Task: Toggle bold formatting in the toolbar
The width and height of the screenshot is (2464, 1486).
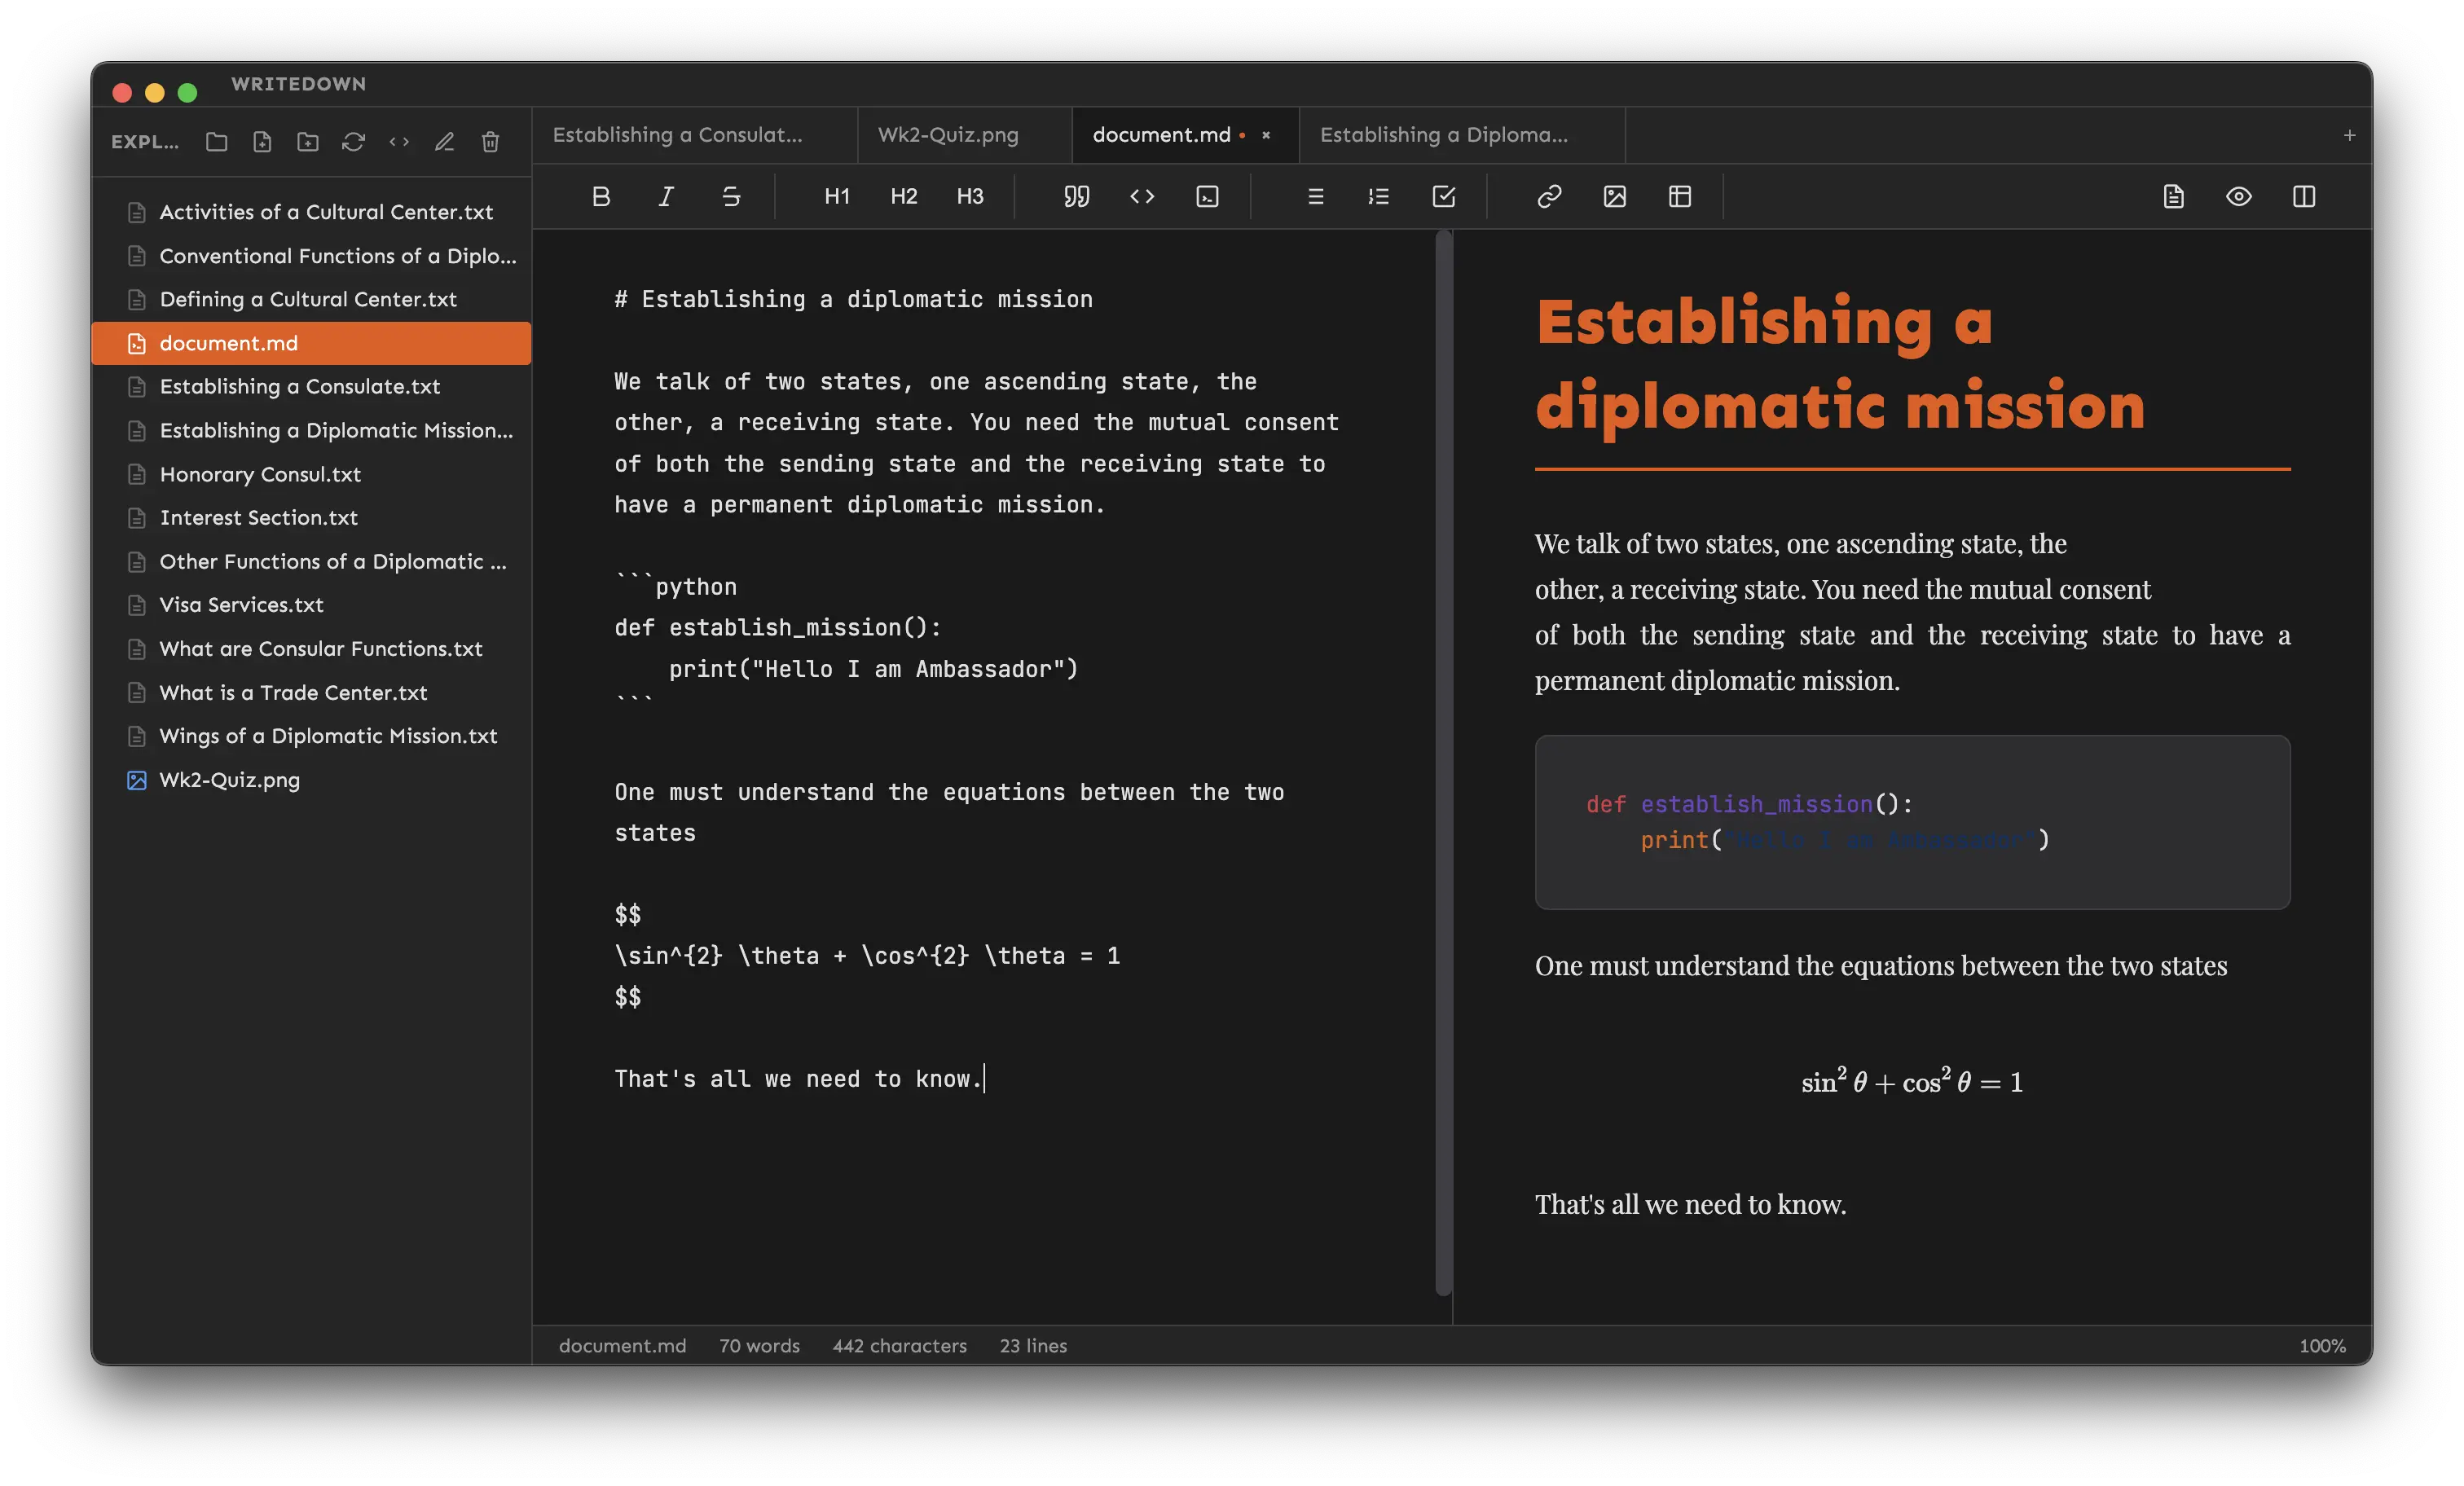Action: coord(601,196)
